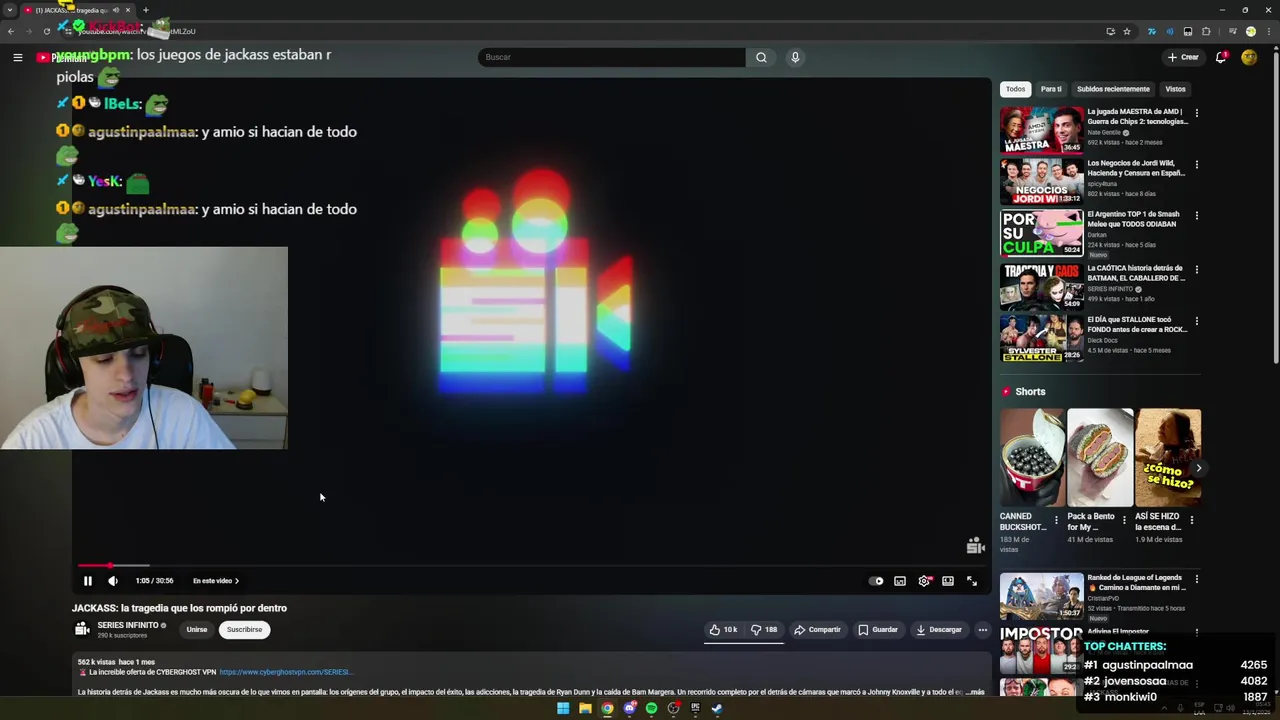Open the Crear create menu
1280x720 pixels.
[1183, 57]
